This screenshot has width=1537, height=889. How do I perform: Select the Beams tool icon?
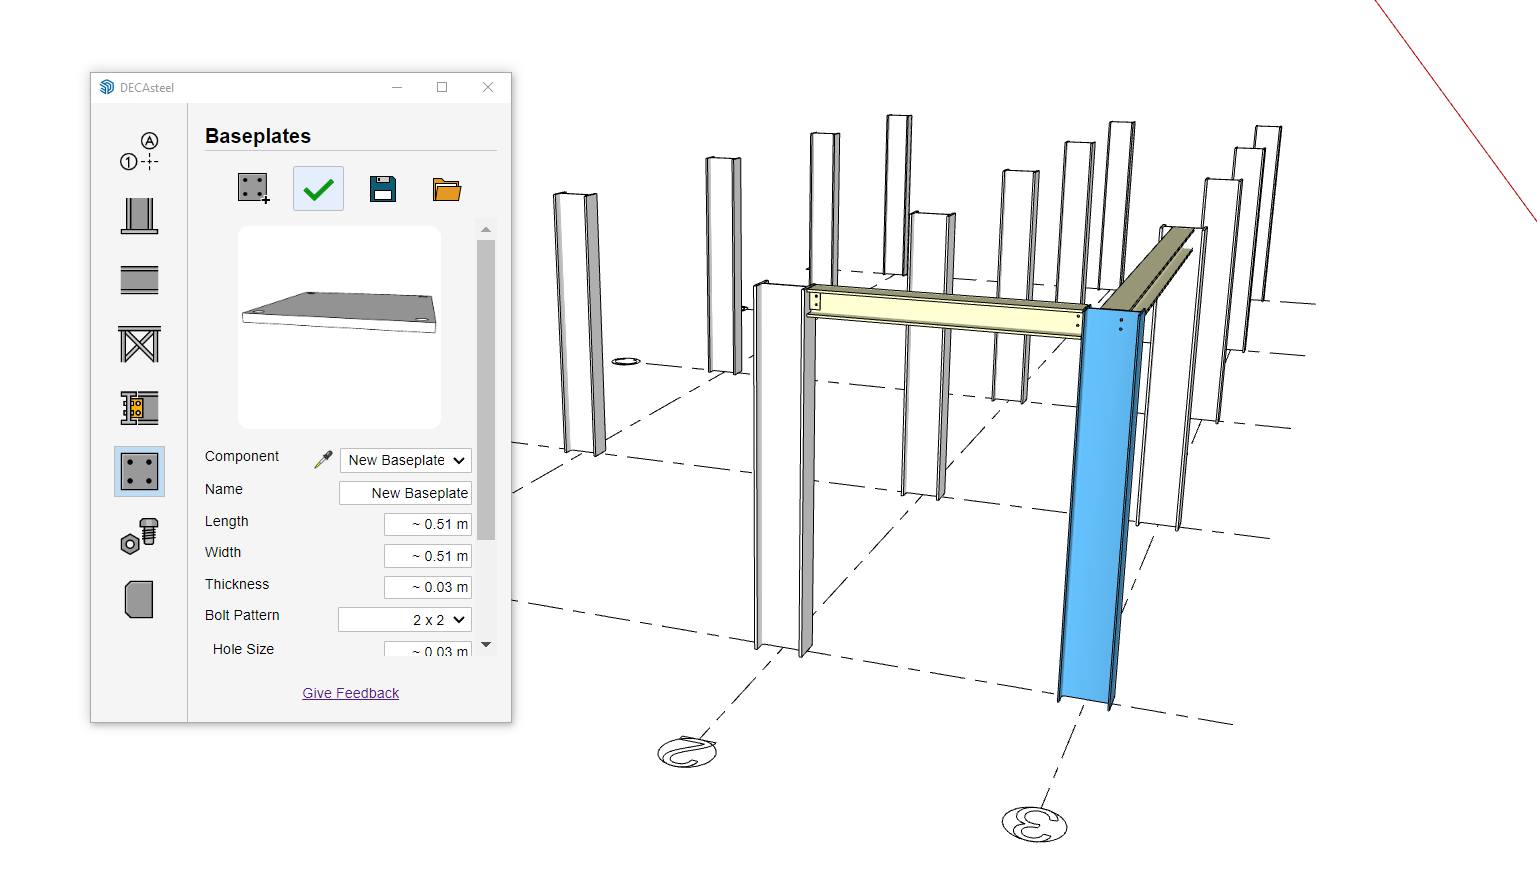click(x=139, y=280)
